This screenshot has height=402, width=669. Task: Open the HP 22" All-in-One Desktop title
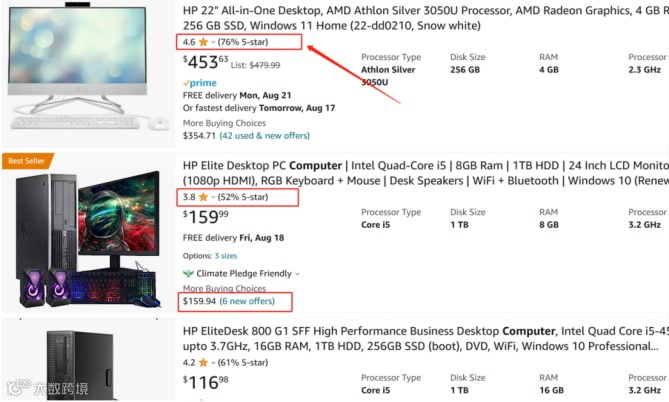tap(426, 18)
